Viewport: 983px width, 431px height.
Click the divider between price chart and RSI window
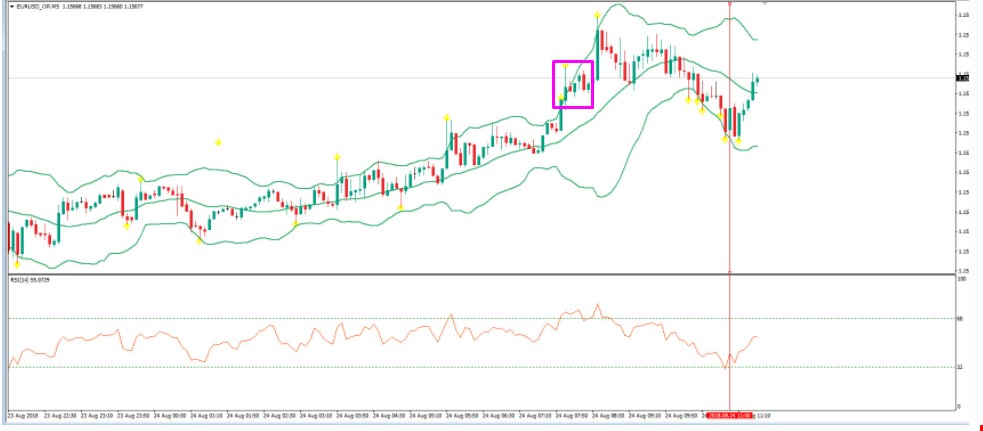click(x=480, y=274)
